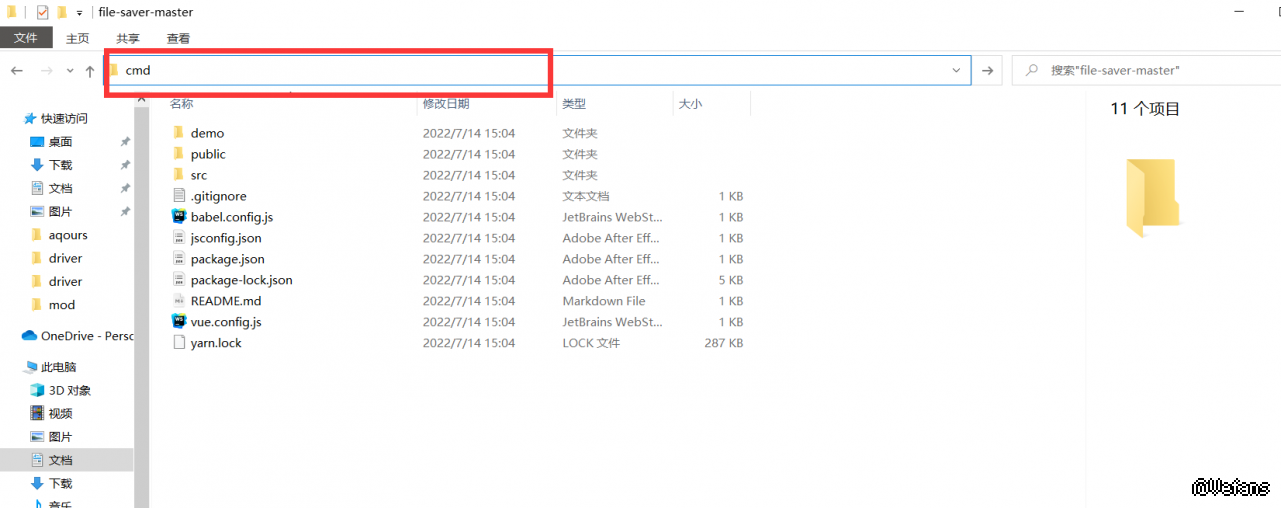Image resolution: width=1281 pixels, height=508 pixels.
Task: Go up one folder level
Action: [x=90, y=70]
